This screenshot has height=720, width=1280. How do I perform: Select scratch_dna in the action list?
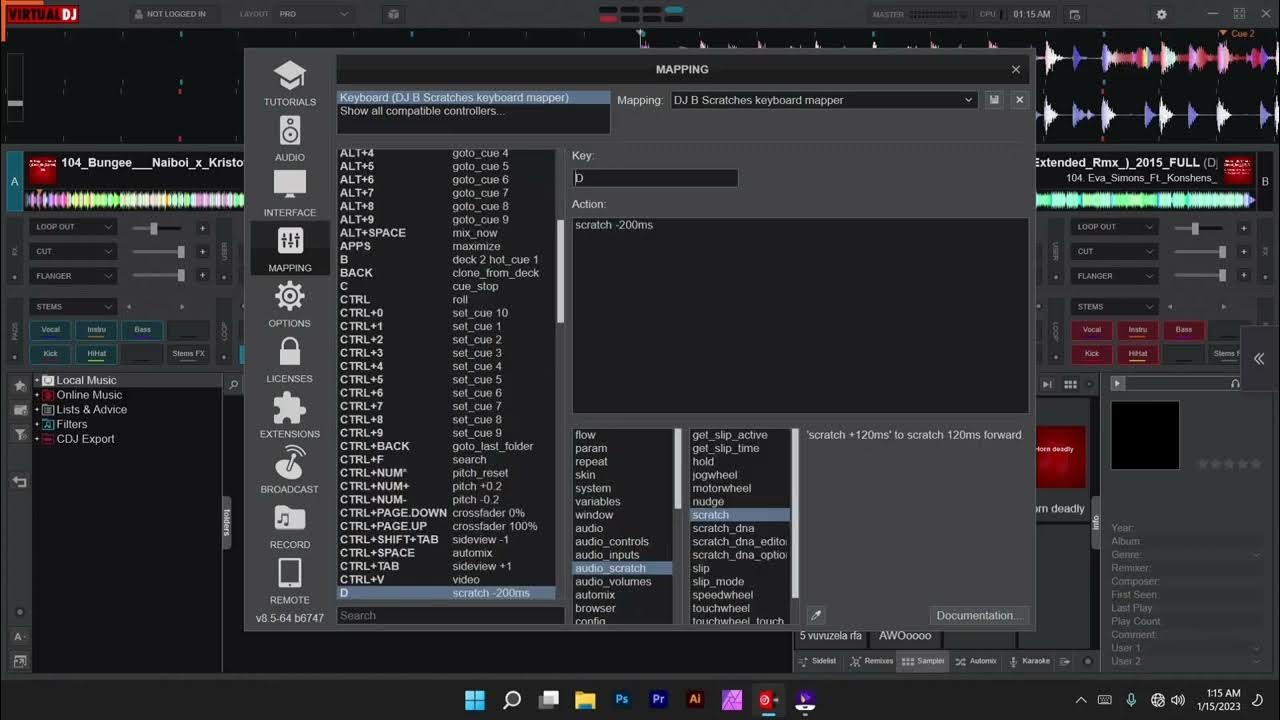[740, 528]
